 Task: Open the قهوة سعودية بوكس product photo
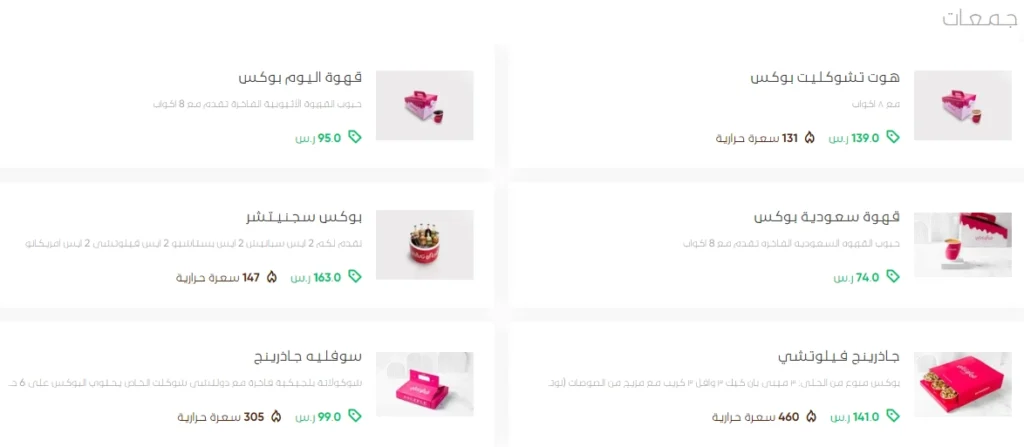[962, 244]
